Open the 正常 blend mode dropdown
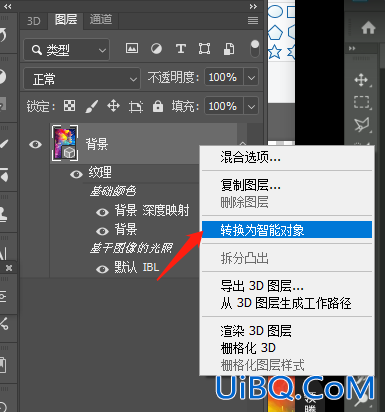This screenshot has width=385, height=412. (x=82, y=79)
